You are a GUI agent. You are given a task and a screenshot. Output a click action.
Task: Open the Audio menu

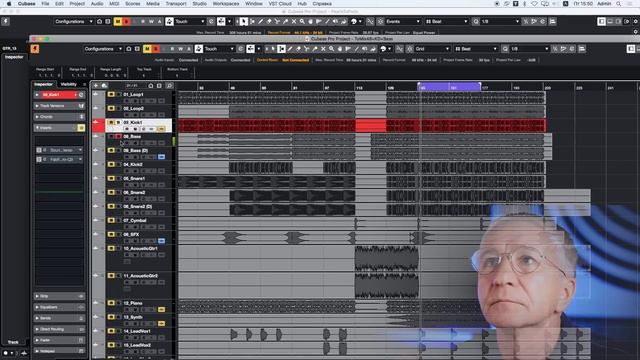(97, 4)
